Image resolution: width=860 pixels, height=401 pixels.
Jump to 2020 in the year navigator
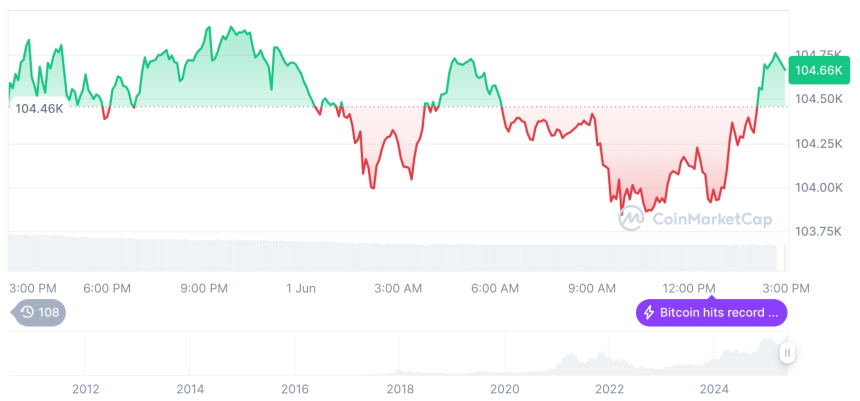click(505, 388)
